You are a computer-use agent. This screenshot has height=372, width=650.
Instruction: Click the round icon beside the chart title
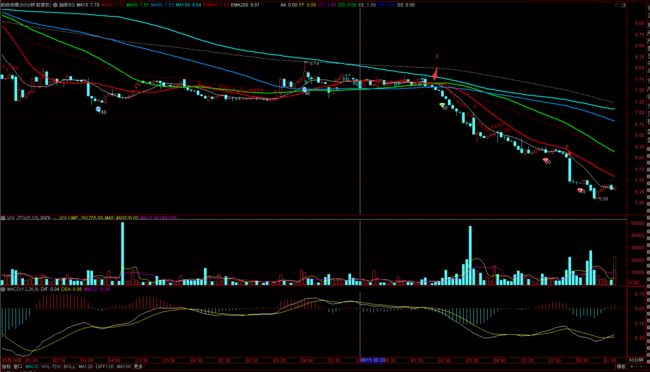tap(55, 5)
